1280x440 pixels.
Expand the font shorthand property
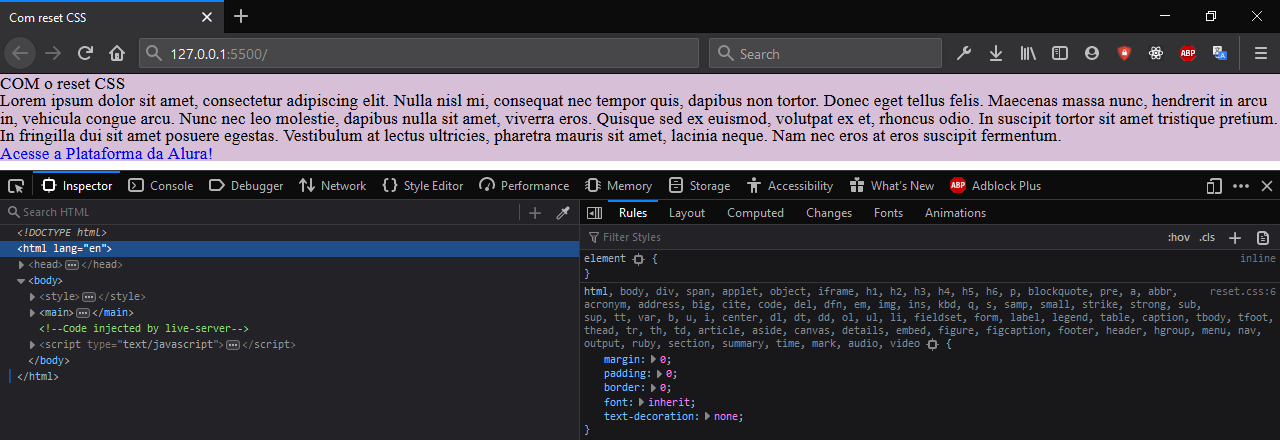[642, 401]
